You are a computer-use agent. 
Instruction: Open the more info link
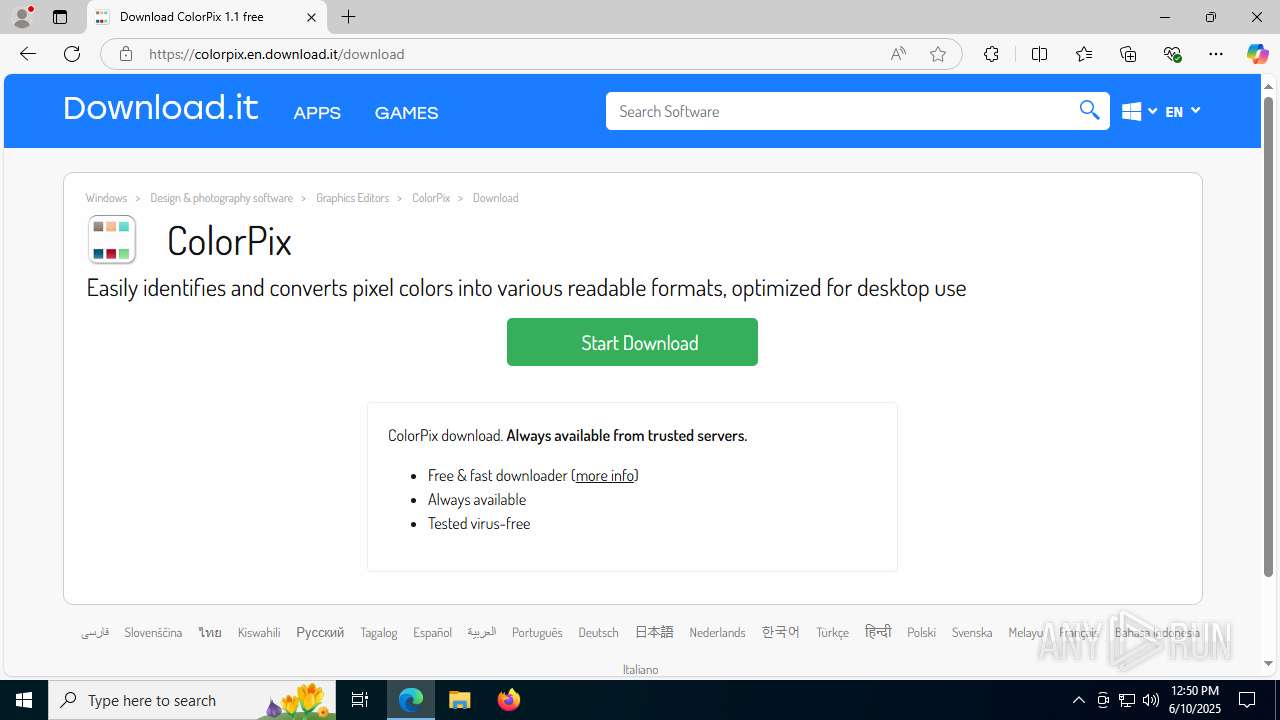[605, 476]
